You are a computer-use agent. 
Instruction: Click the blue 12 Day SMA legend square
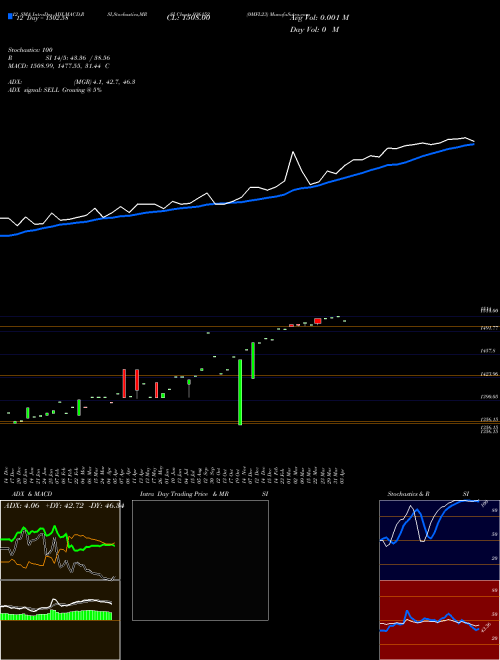click(10, 16)
